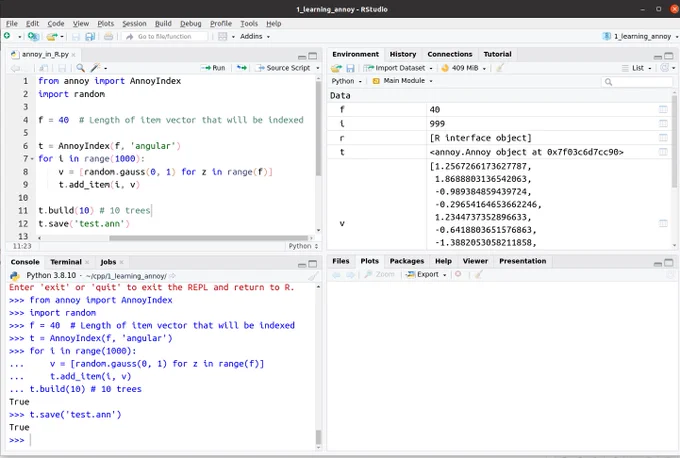Open the List view mode dropdown

637,68
